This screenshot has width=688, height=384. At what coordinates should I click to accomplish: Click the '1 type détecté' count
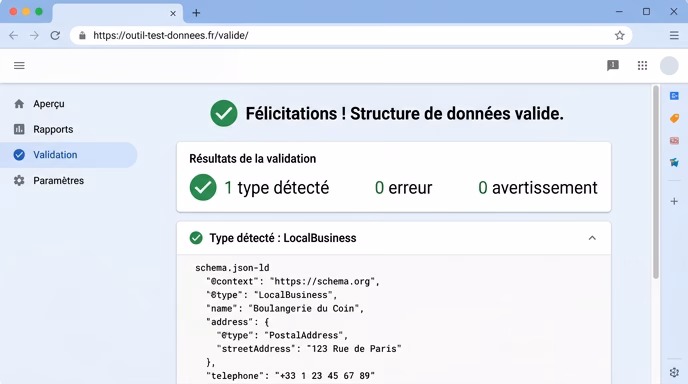point(276,188)
